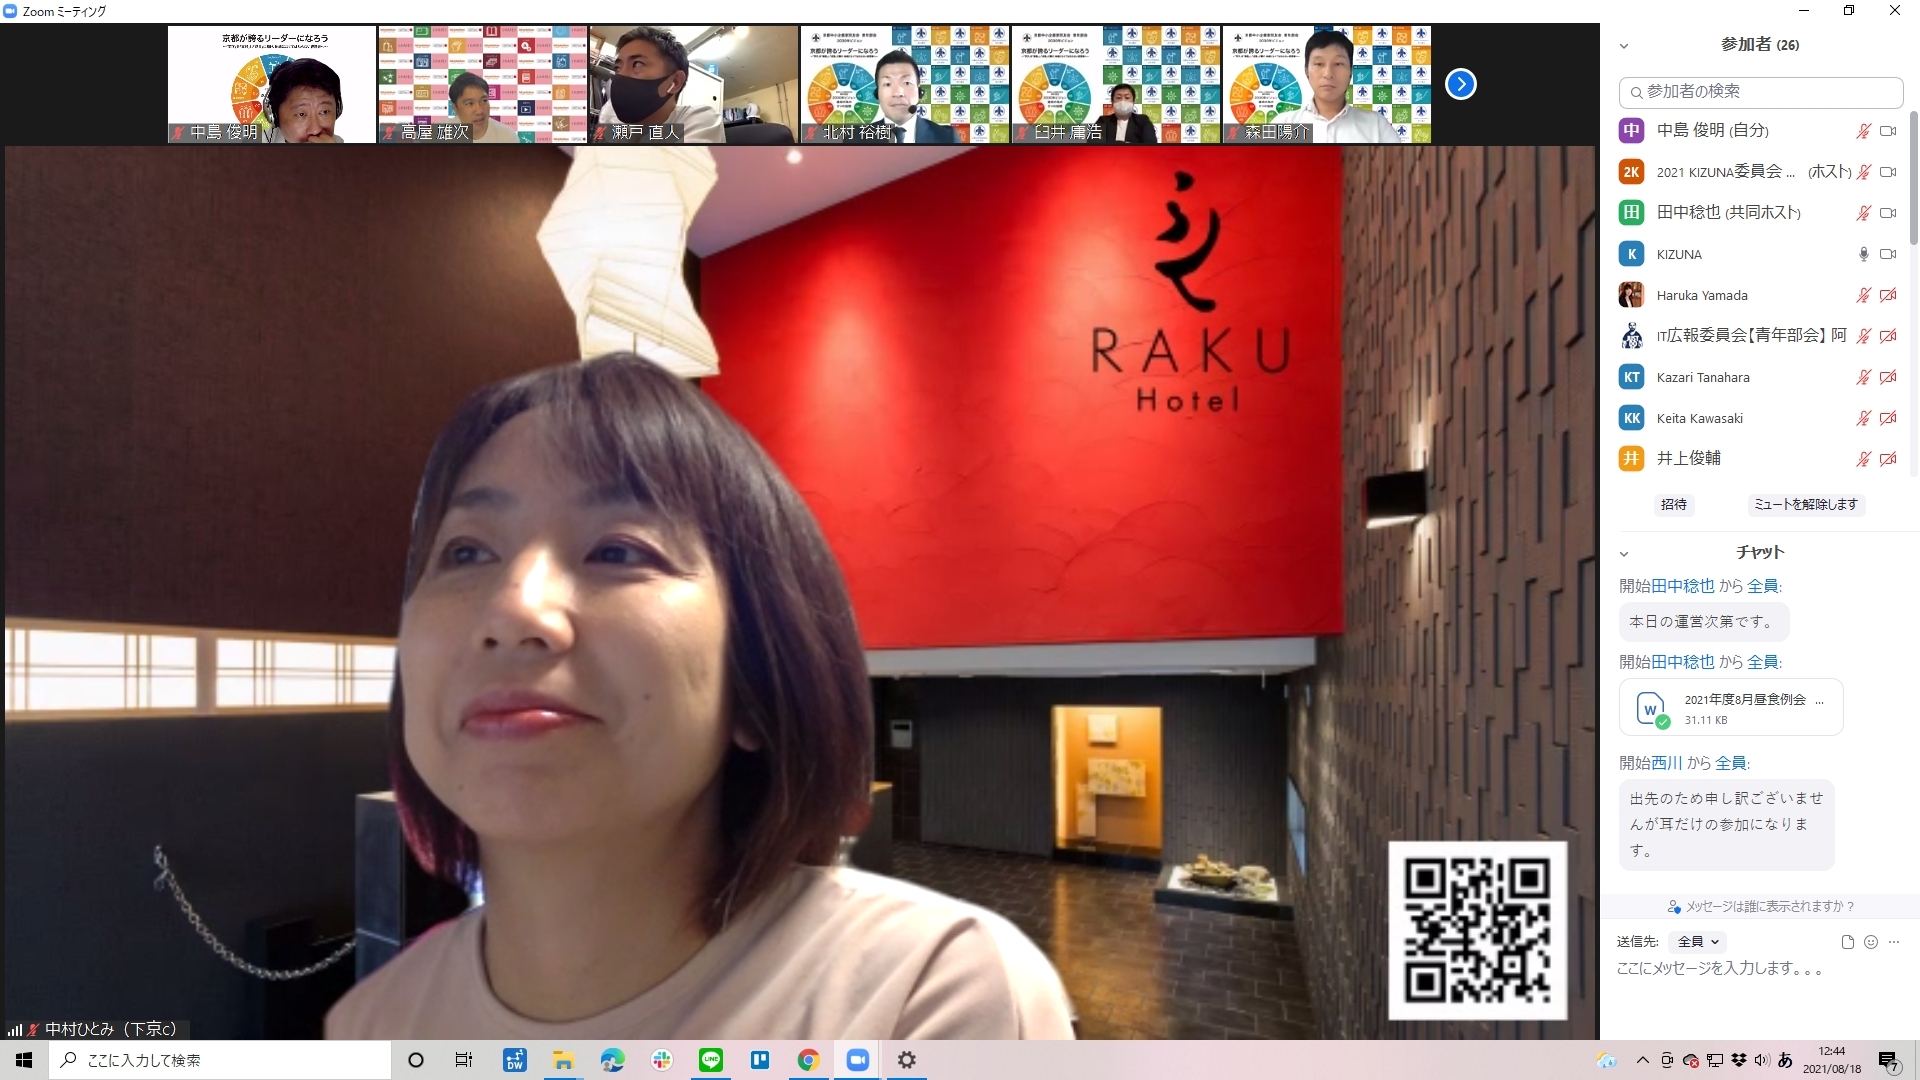Select 瀬戸 直人 video thumbnail

pyautogui.click(x=694, y=84)
